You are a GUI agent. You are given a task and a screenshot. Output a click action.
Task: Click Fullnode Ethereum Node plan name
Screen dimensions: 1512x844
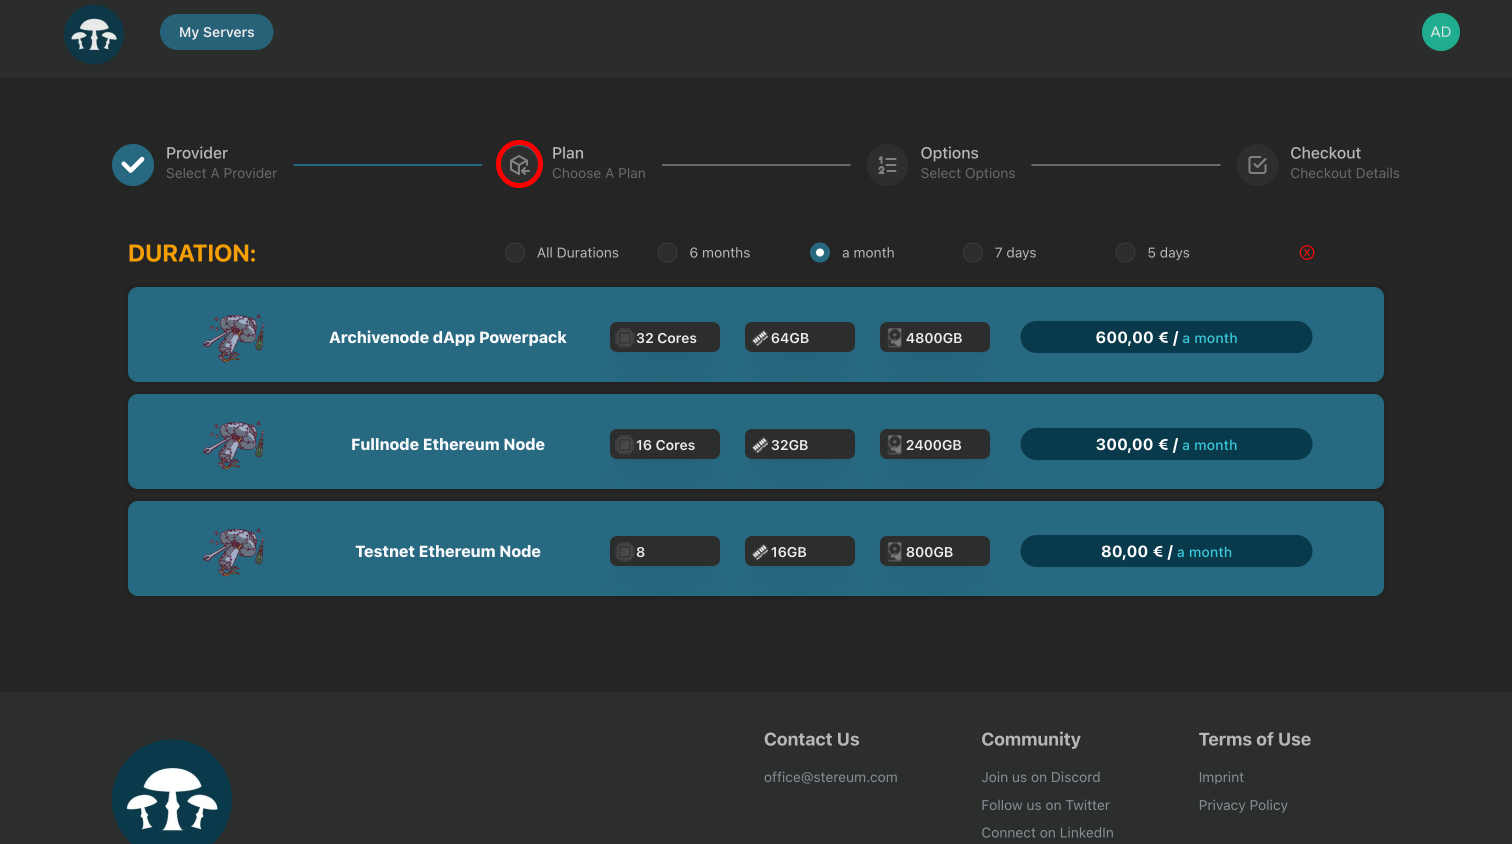(448, 444)
